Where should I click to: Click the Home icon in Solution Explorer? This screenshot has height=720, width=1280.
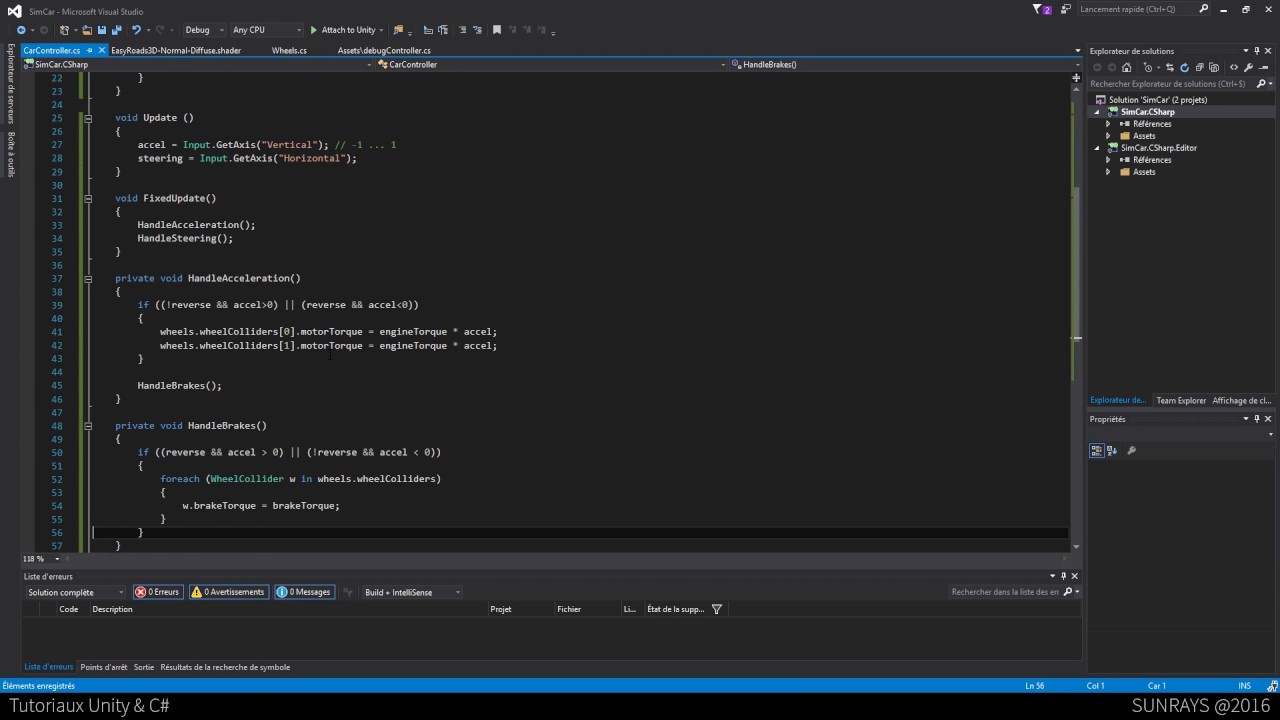(1126, 67)
